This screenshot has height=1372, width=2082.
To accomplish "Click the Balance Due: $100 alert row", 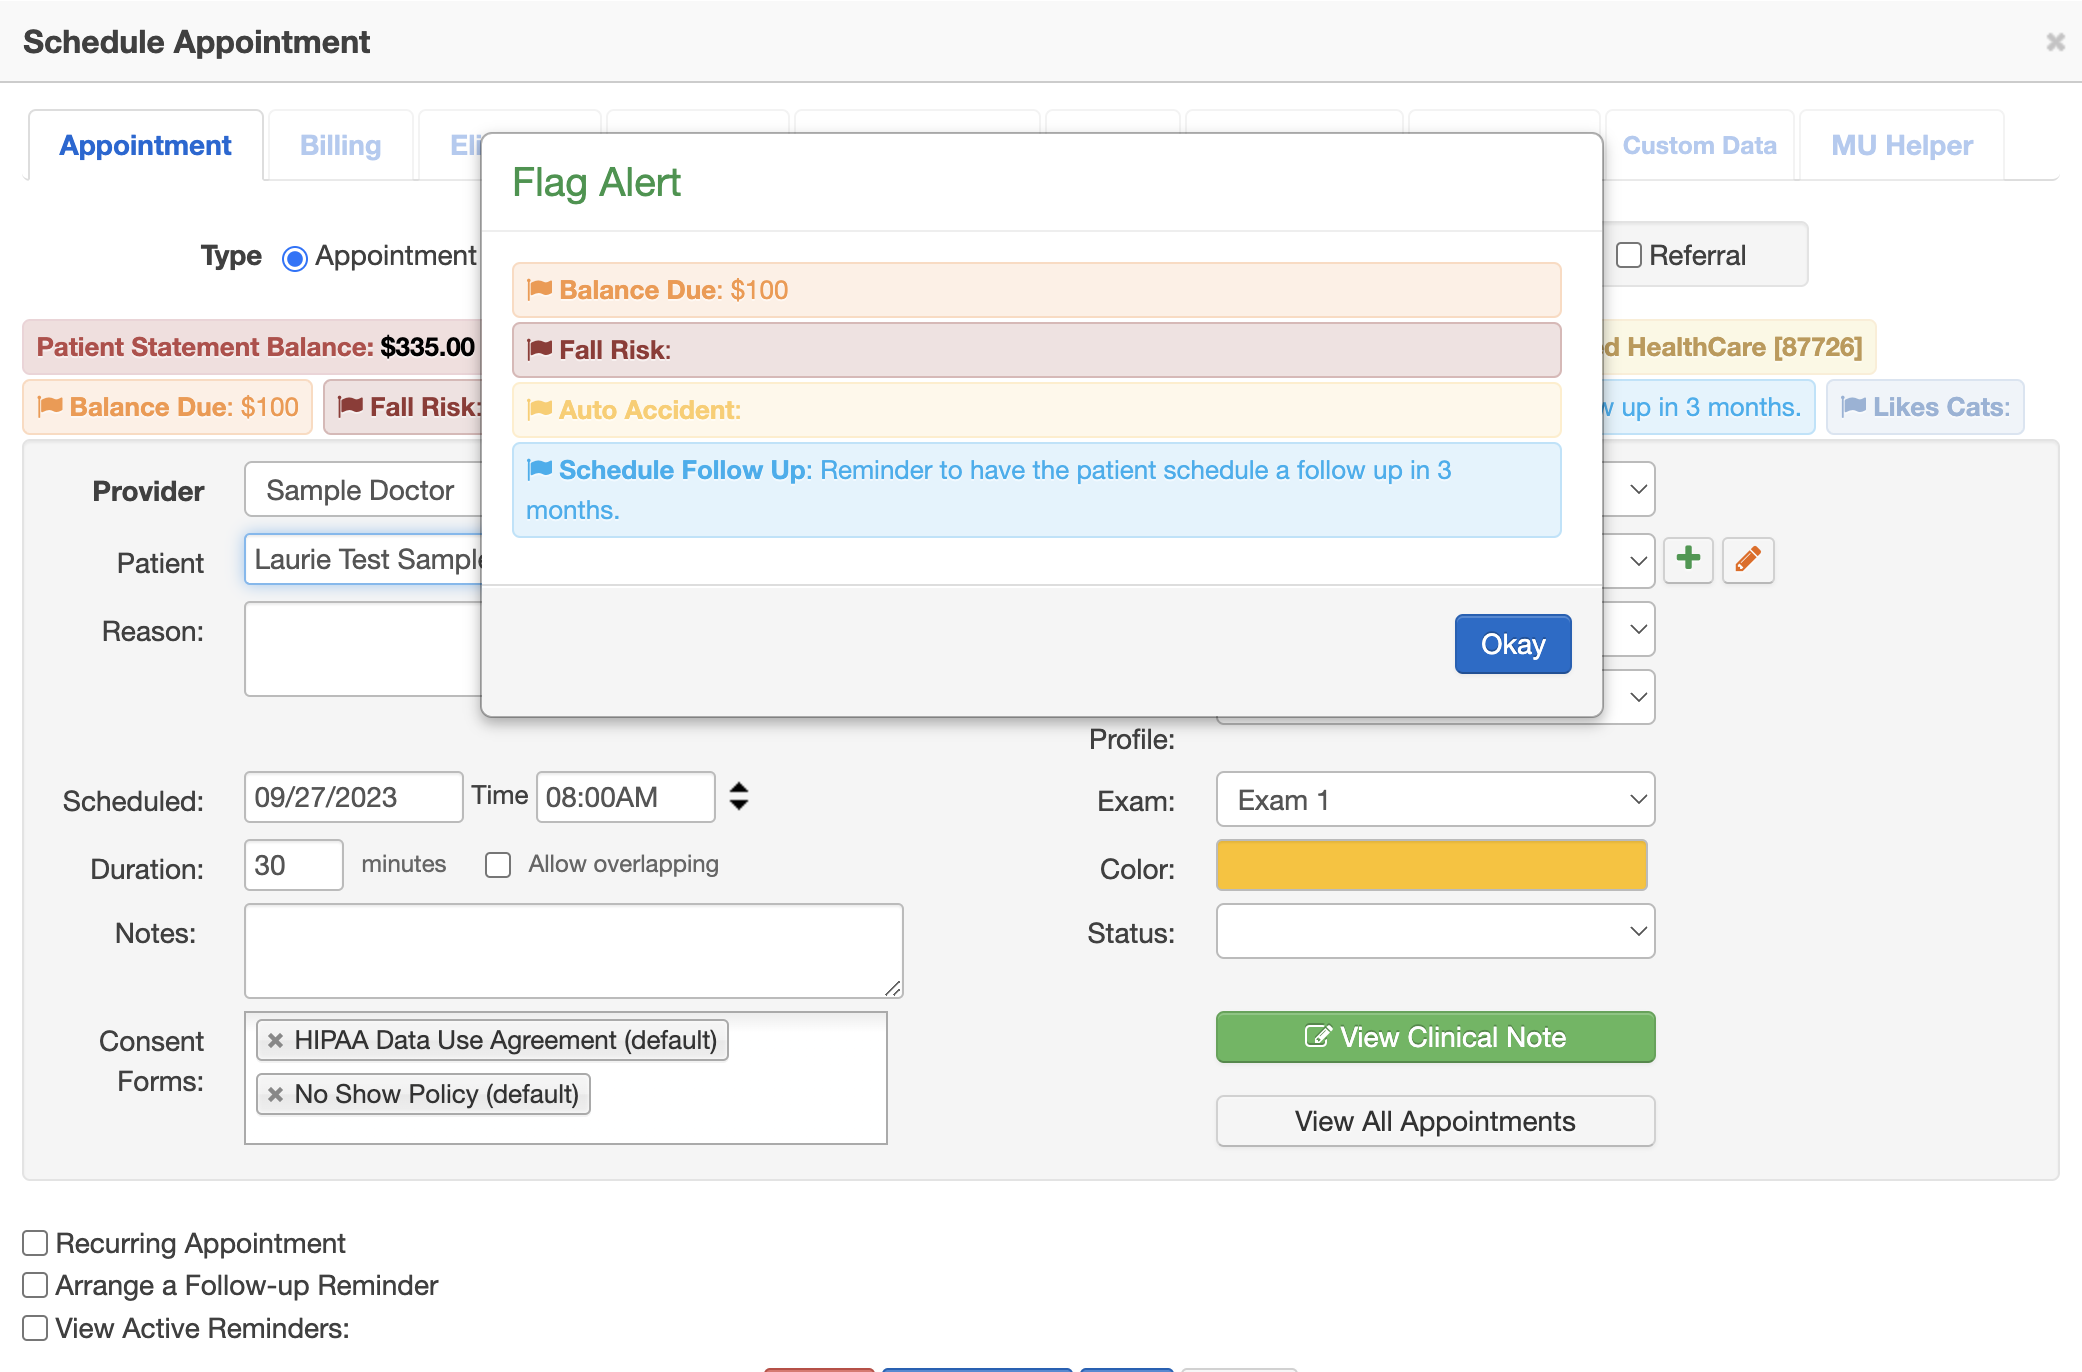I will click(1036, 290).
